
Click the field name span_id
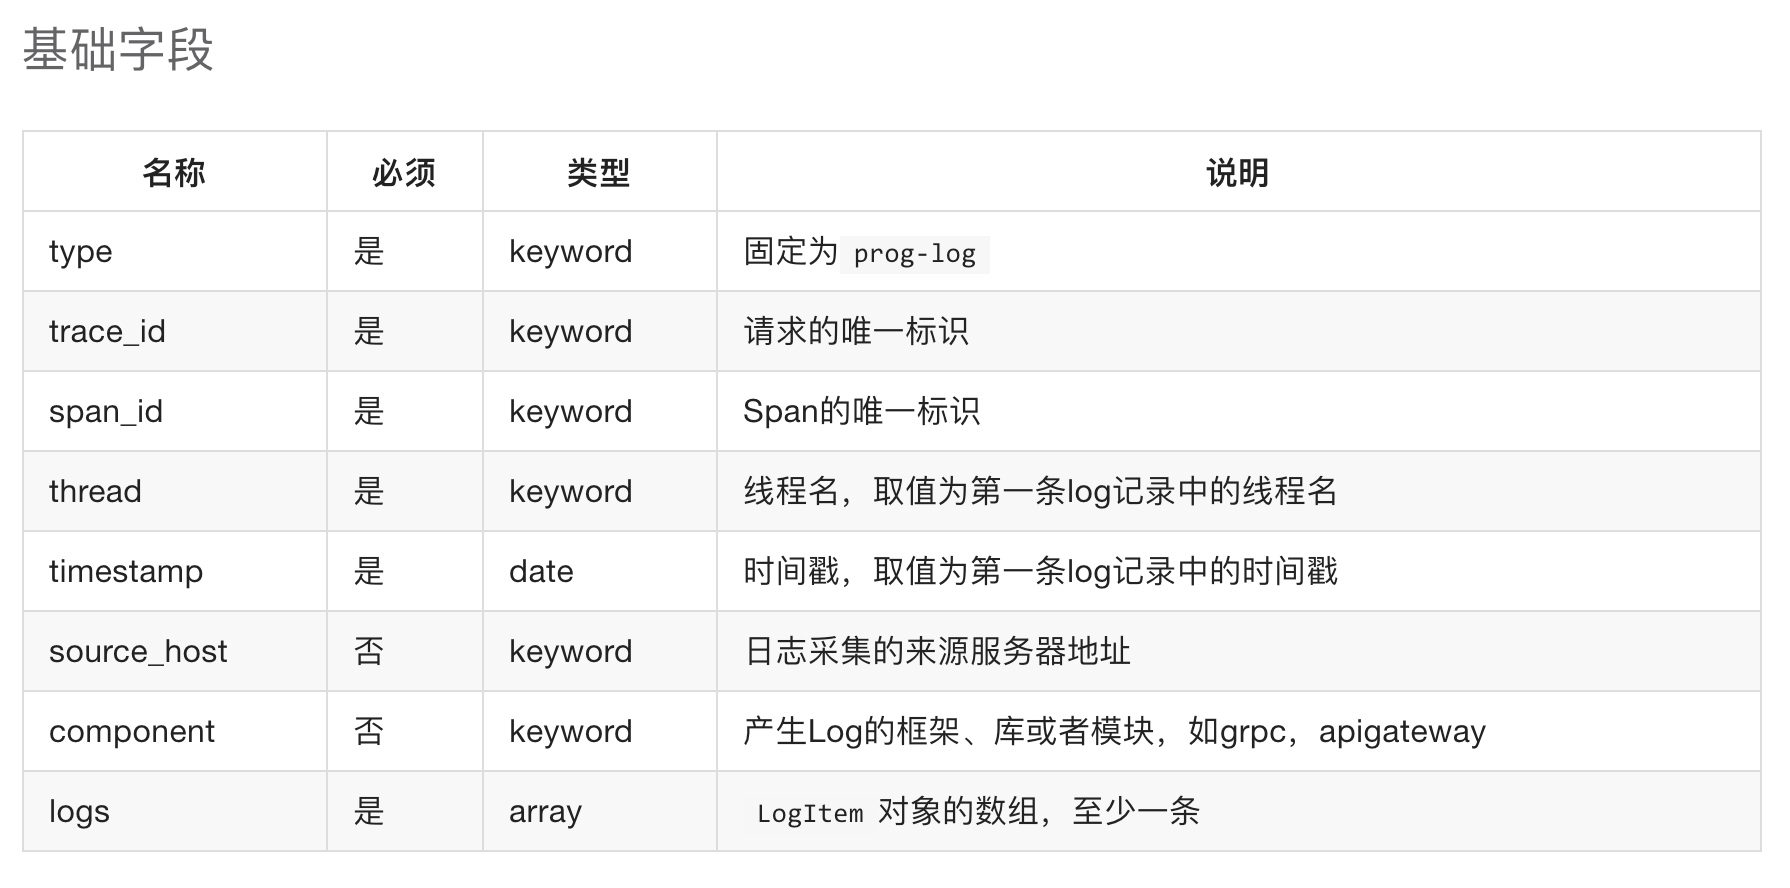coord(106,411)
